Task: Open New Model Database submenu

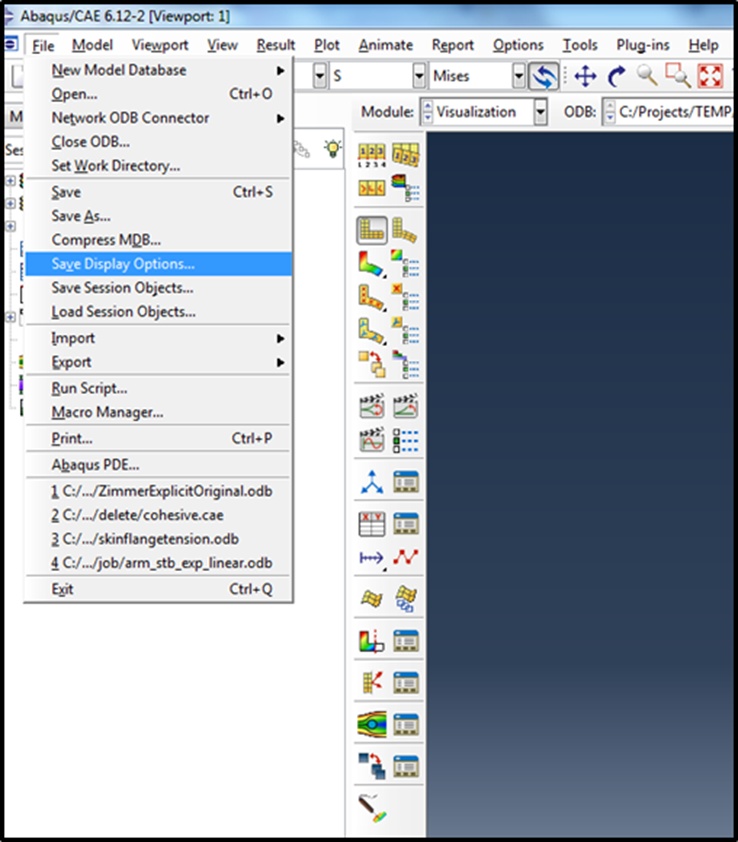Action: click(x=159, y=70)
